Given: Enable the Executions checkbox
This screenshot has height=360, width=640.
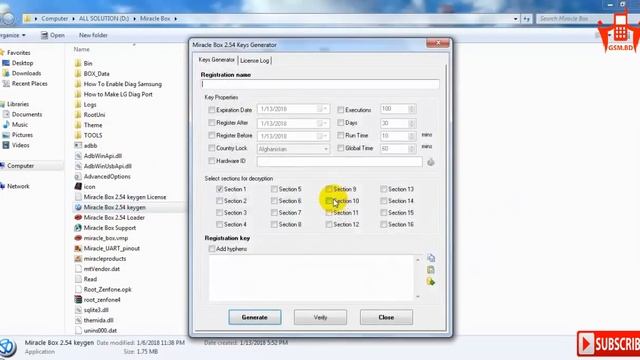Looking at the screenshot, I should point(340,110).
